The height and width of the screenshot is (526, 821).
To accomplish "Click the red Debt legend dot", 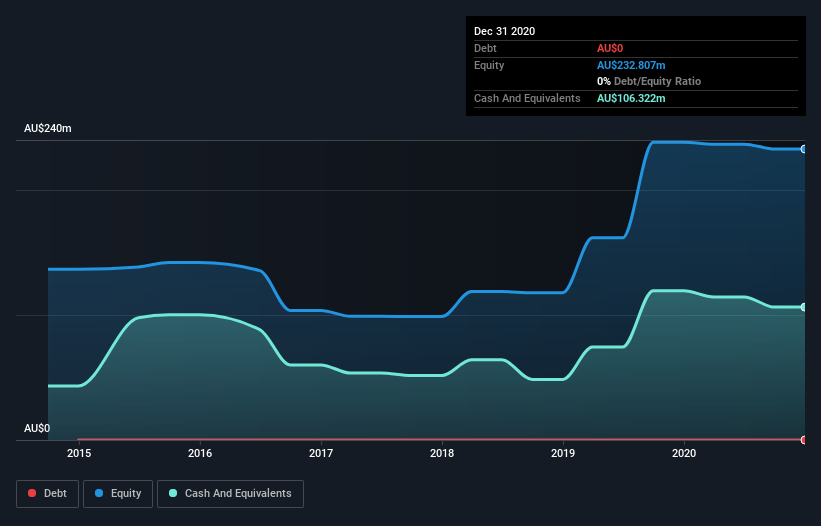I will 32,493.
